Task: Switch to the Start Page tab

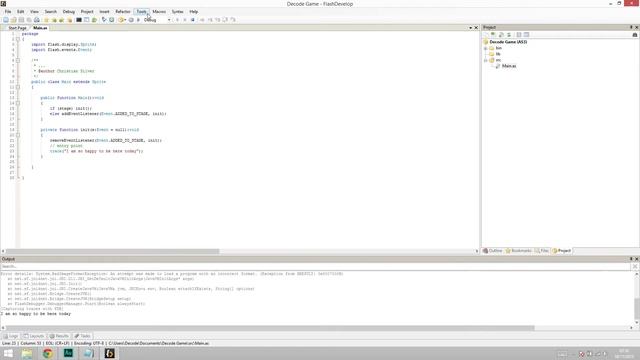Action: pos(17,28)
